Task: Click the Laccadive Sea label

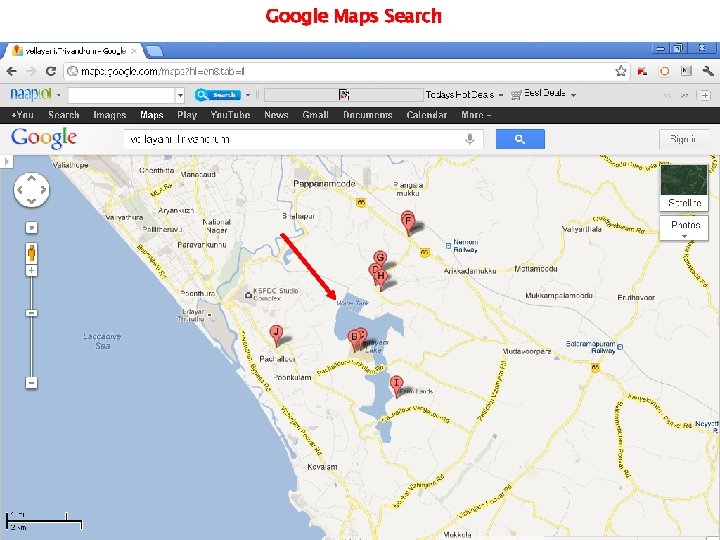Action: tap(102, 341)
